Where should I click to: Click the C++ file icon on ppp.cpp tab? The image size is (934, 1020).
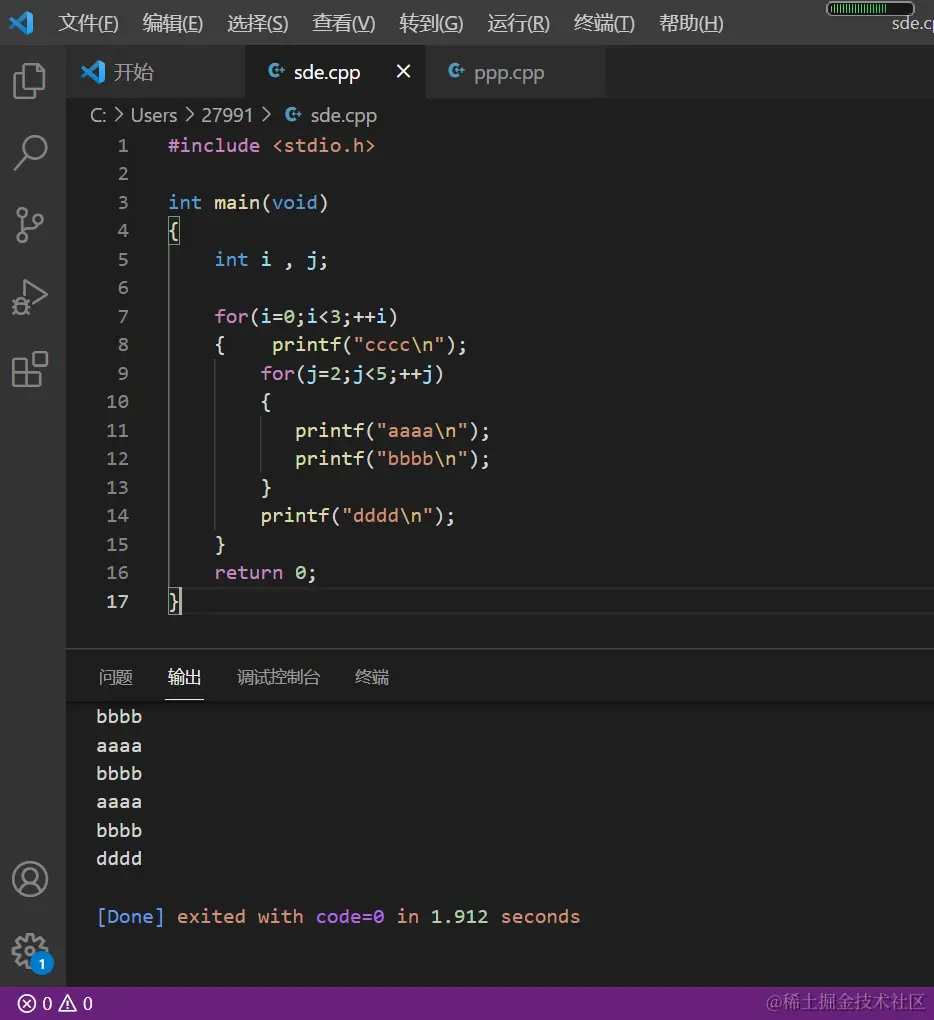pos(457,71)
